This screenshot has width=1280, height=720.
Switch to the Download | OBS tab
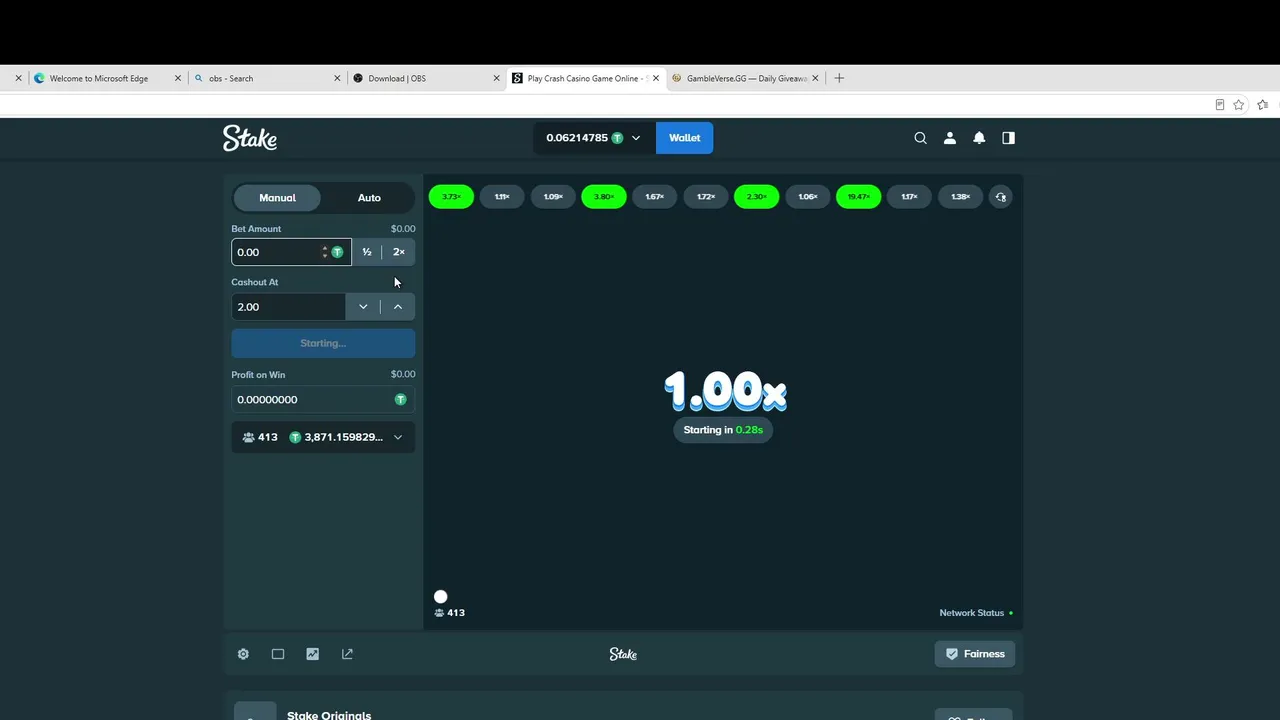pyautogui.click(x=397, y=78)
